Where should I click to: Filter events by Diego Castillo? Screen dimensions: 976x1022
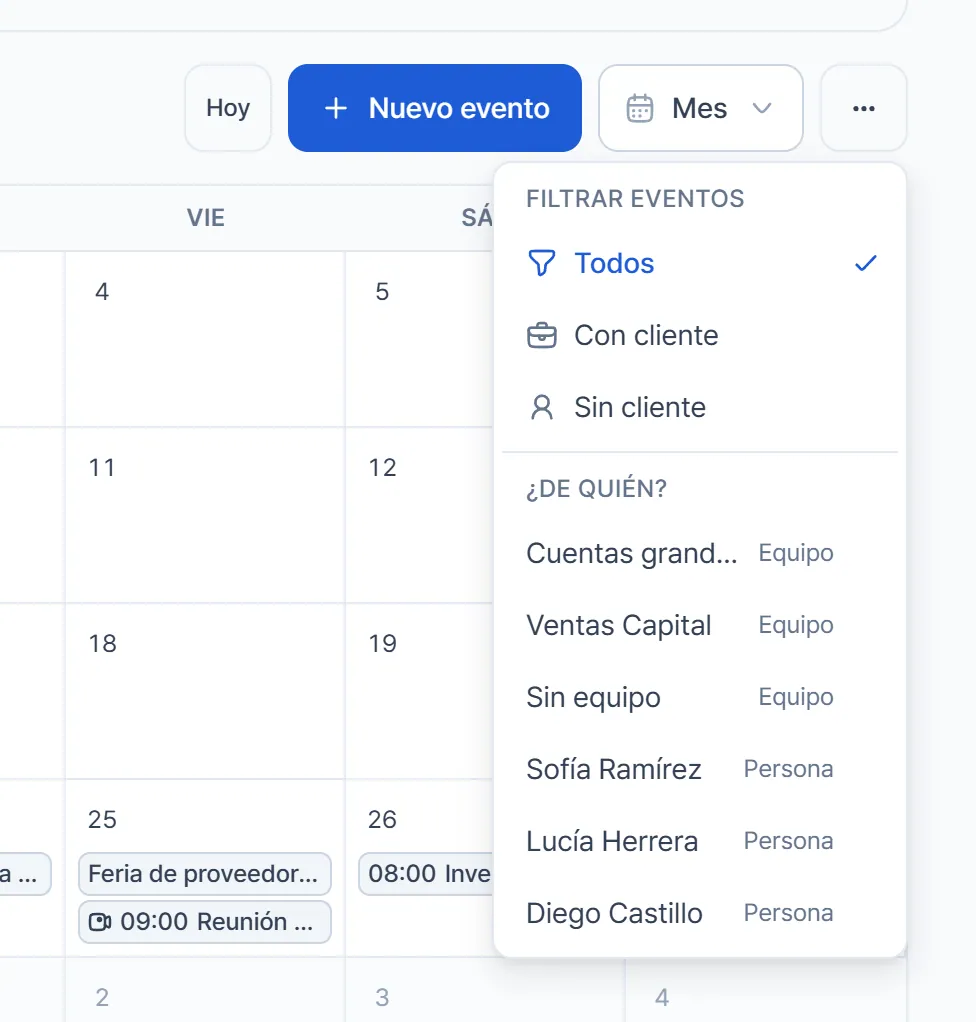point(700,913)
